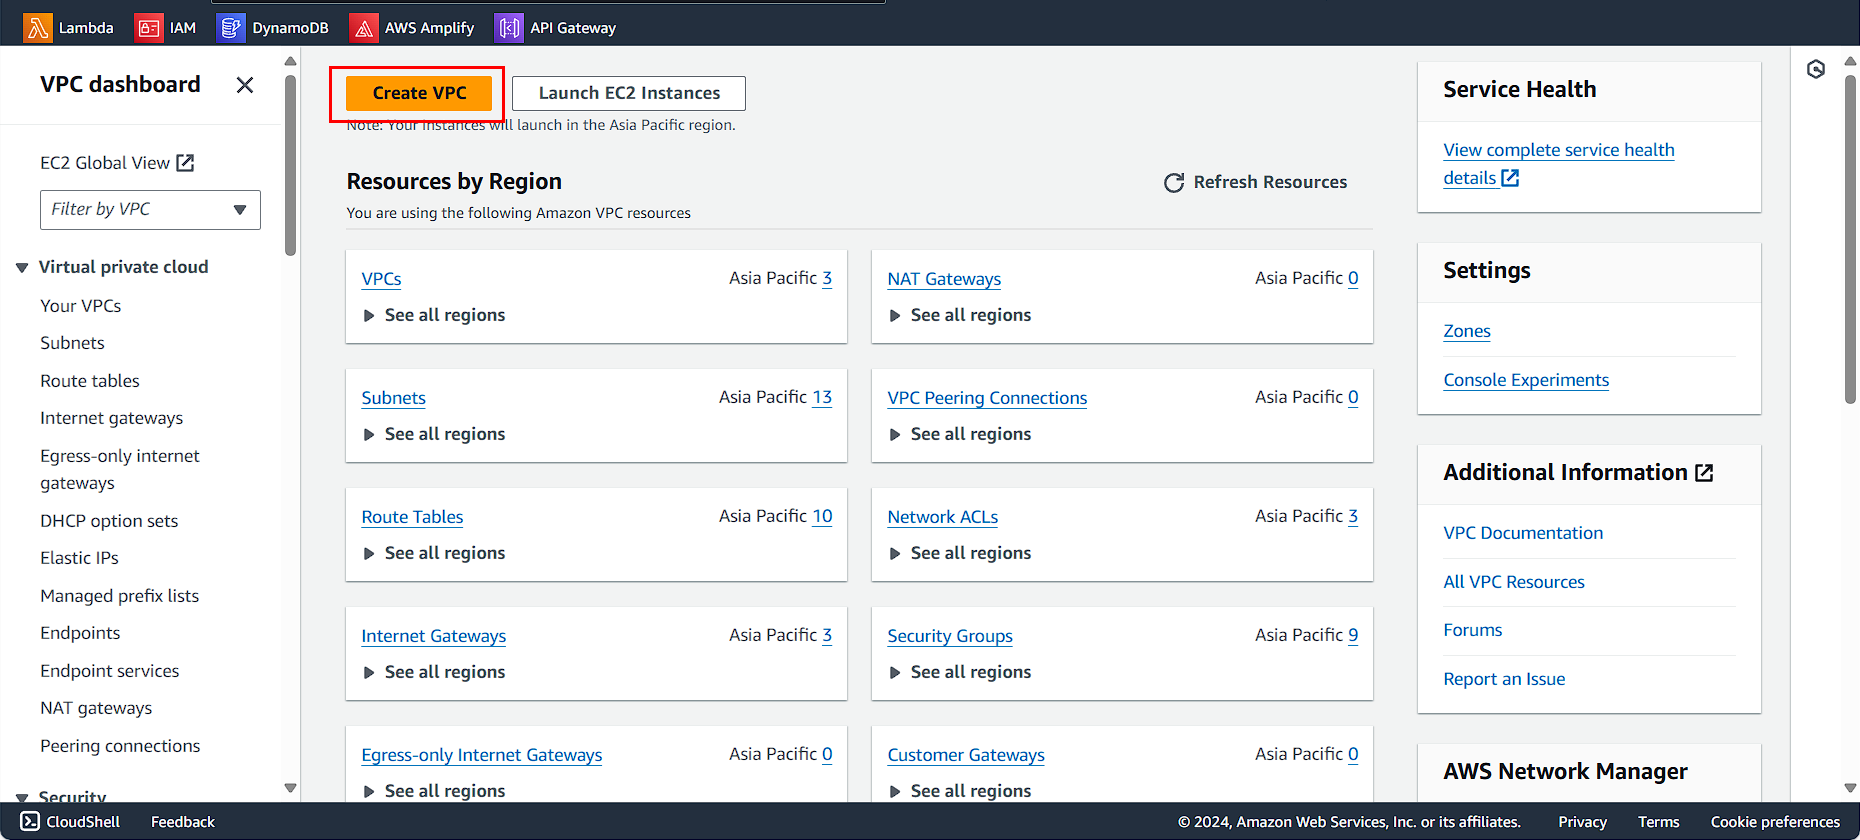Expand See all regions under VPCs
Viewport: 1860px width, 840px height.
(434, 315)
